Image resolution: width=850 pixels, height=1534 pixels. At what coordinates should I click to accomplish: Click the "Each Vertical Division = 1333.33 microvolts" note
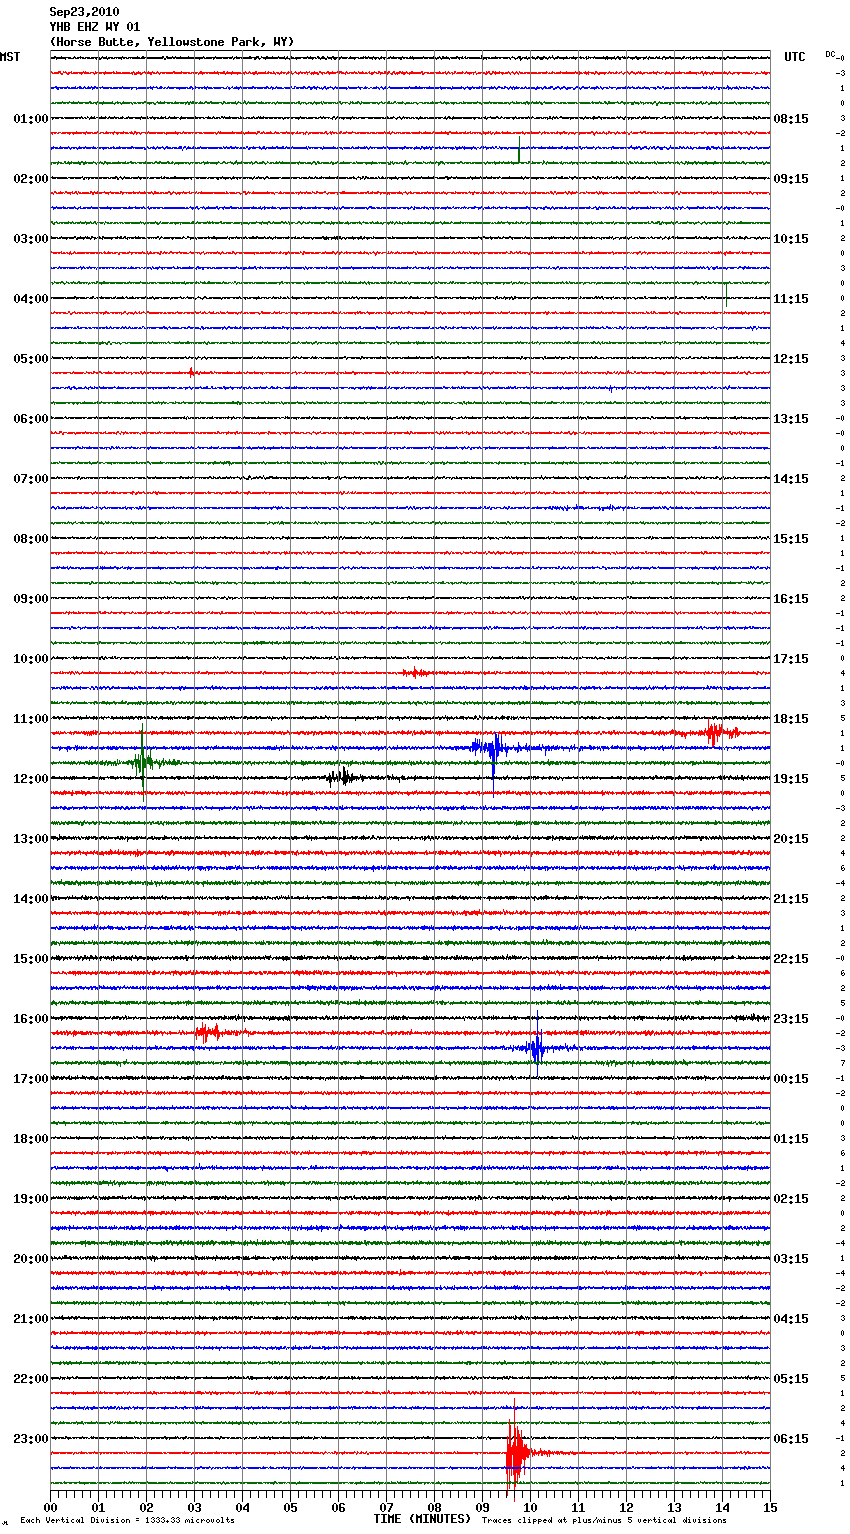coord(127,1520)
